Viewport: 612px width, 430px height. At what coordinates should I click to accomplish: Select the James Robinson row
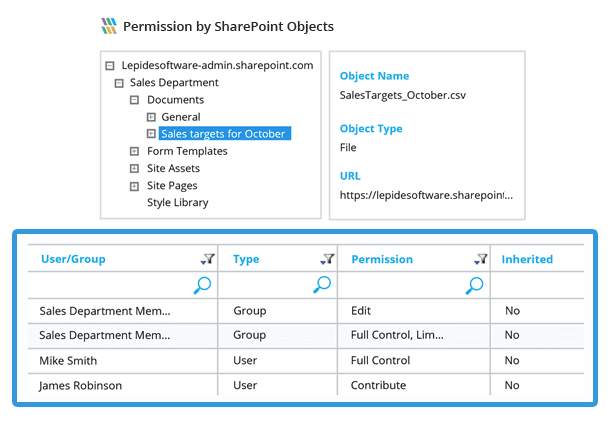[x=306, y=385]
